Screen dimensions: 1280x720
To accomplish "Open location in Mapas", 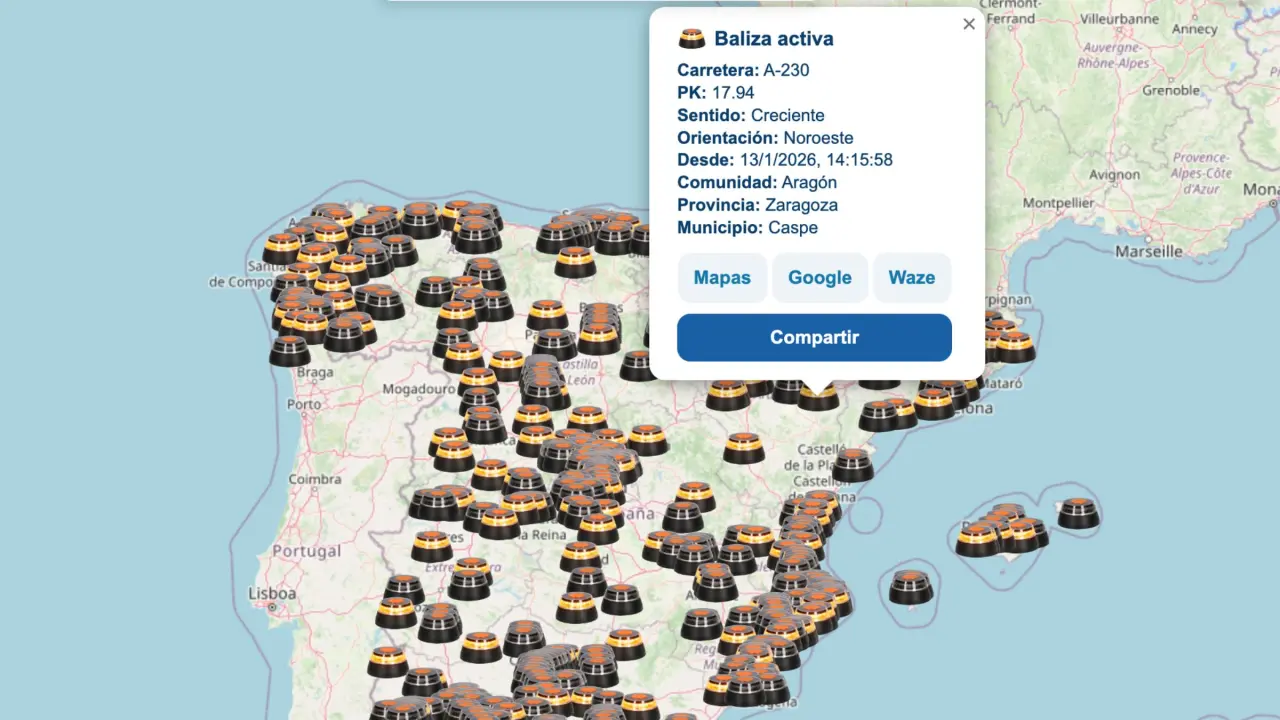I will pyautogui.click(x=722, y=278).
